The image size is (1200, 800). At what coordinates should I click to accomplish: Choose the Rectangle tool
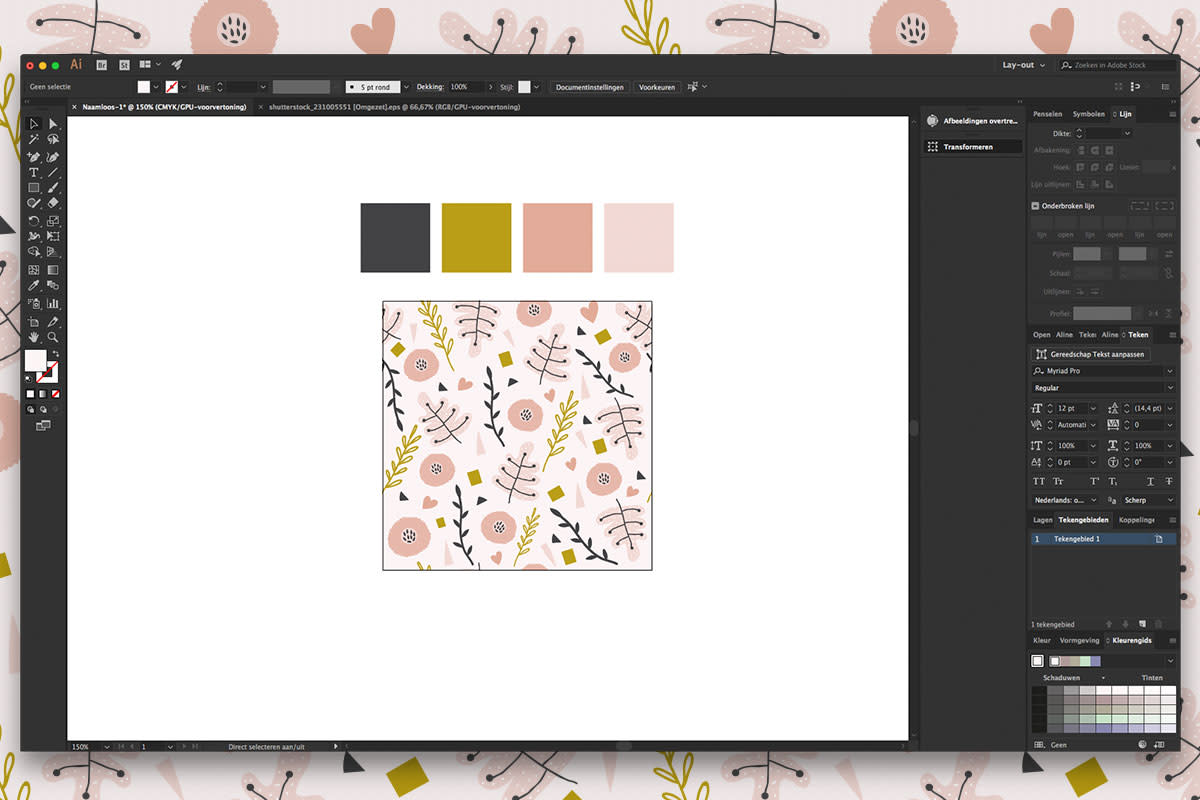[x=34, y=188]
